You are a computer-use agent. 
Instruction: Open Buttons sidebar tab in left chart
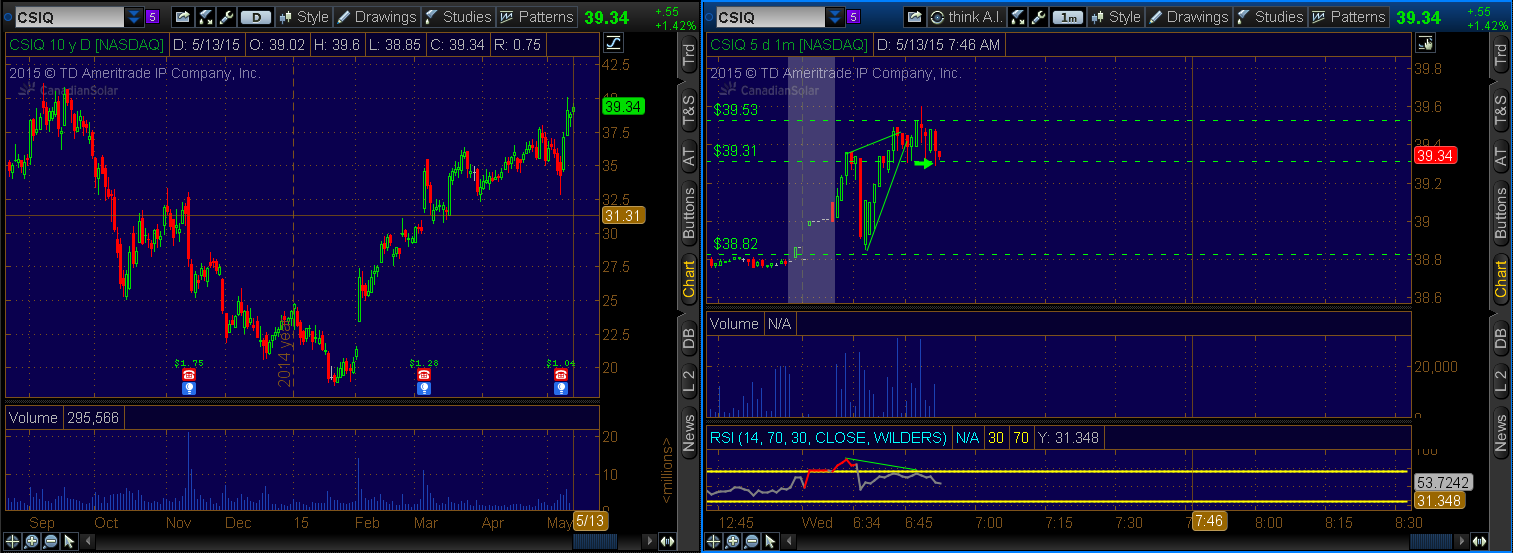coord(689,212)
